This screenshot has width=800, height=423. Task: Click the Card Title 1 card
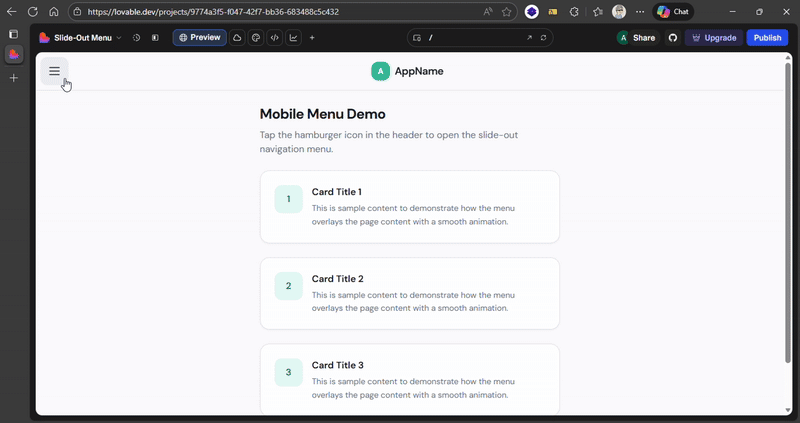(410, 207)
